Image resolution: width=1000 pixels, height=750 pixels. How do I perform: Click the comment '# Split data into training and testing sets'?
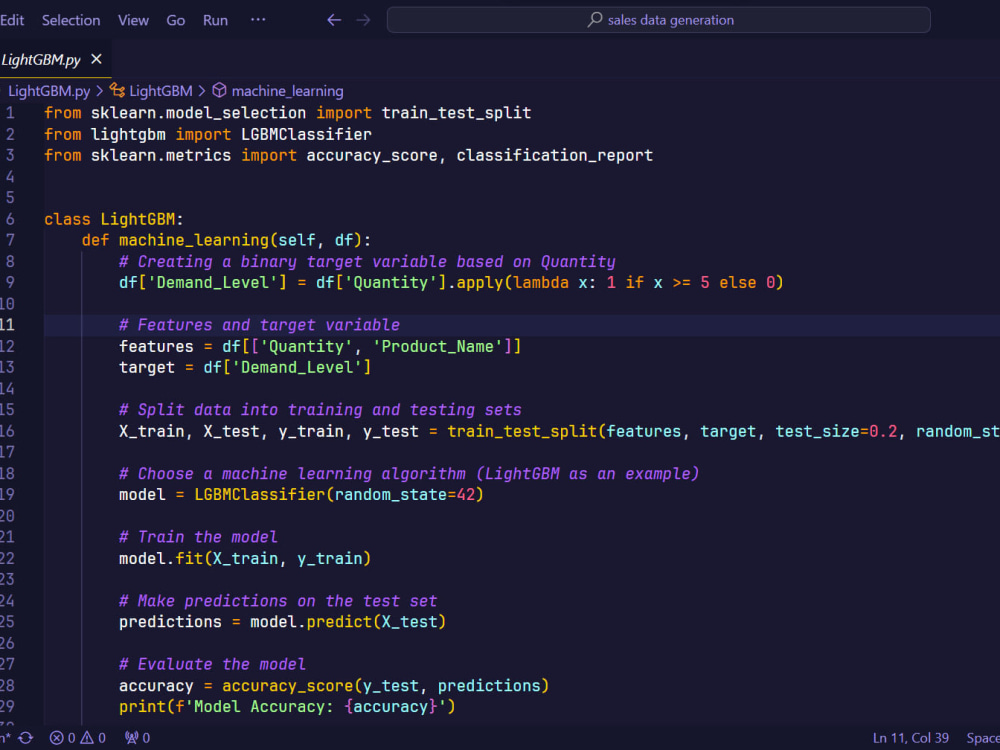pyautogui.click(x=321, y=410)
